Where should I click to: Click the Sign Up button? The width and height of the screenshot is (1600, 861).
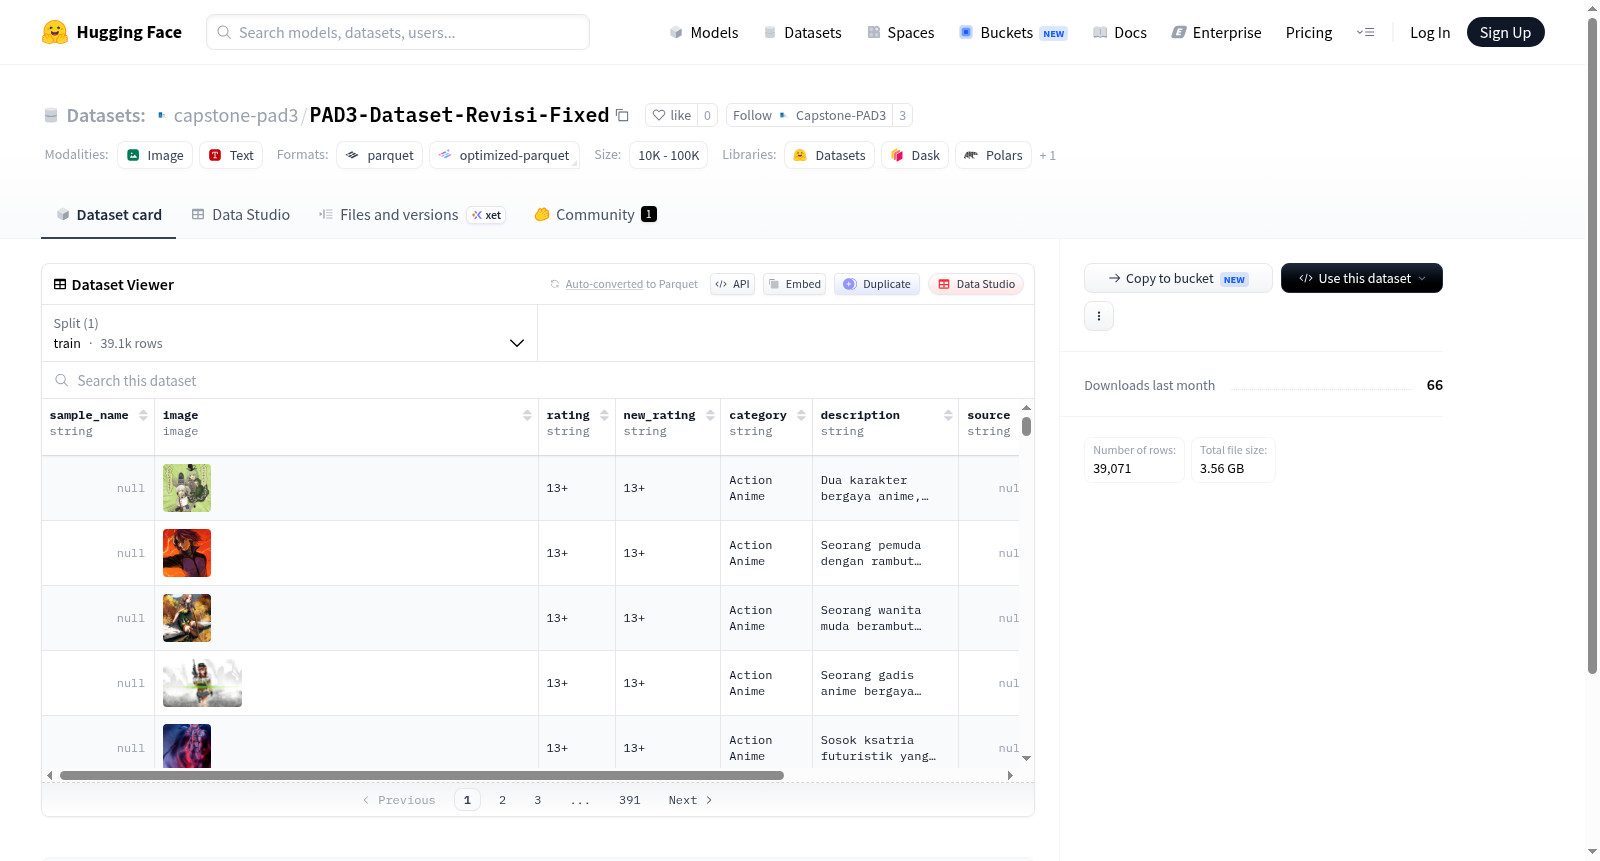pyautogui.click(x=1505, y=32)
